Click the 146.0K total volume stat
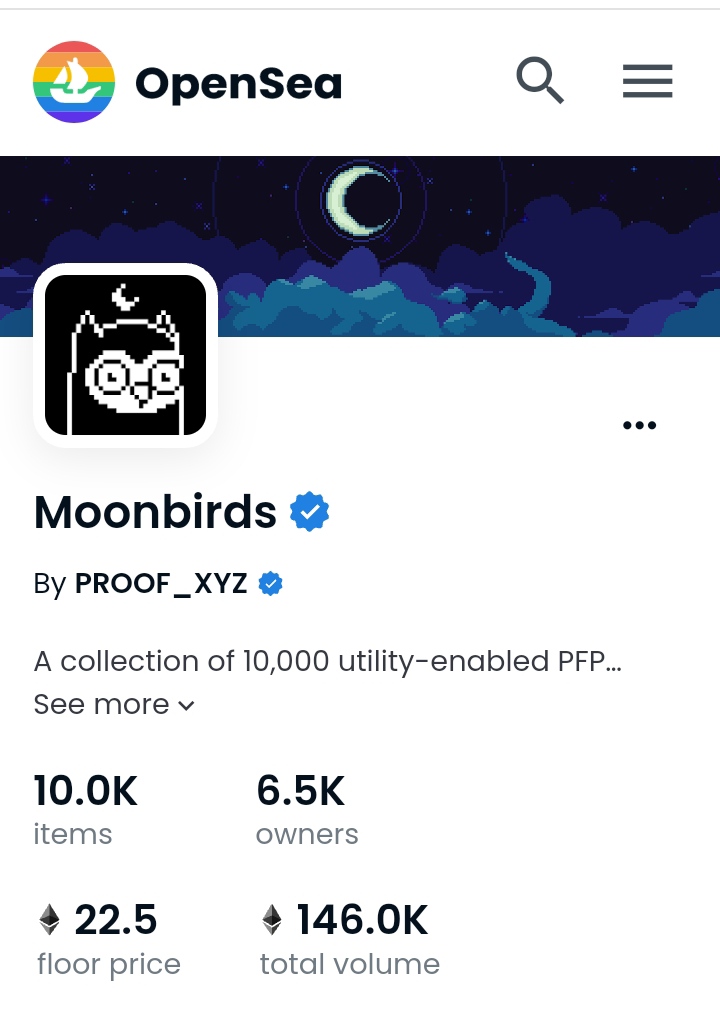Screen dimensions: 720x1028 pyautogui.click(x=350, y=939)
